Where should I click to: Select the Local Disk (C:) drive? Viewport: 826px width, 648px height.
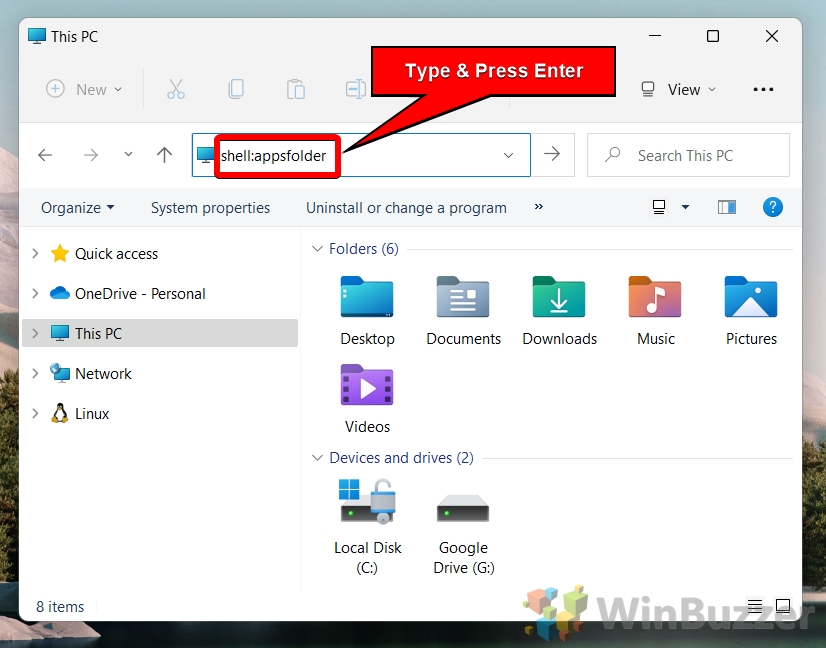pyautogui.click(x=367, y=527)
